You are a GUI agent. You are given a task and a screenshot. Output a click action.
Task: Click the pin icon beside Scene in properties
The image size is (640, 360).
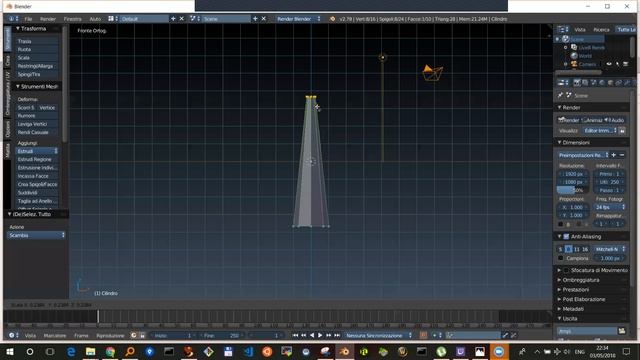pyautogui.click(x=560, y=95)
